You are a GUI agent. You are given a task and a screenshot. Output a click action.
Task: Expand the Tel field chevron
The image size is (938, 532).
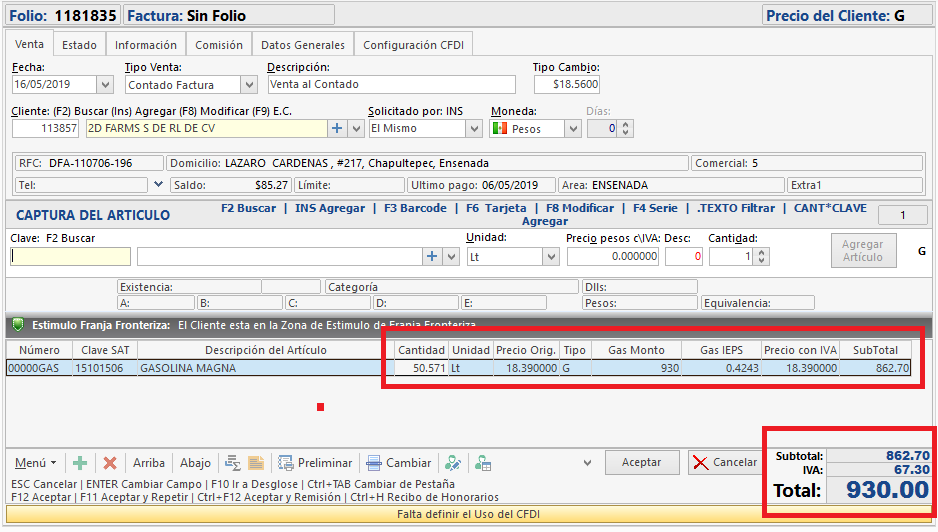(x=158, y=184)
